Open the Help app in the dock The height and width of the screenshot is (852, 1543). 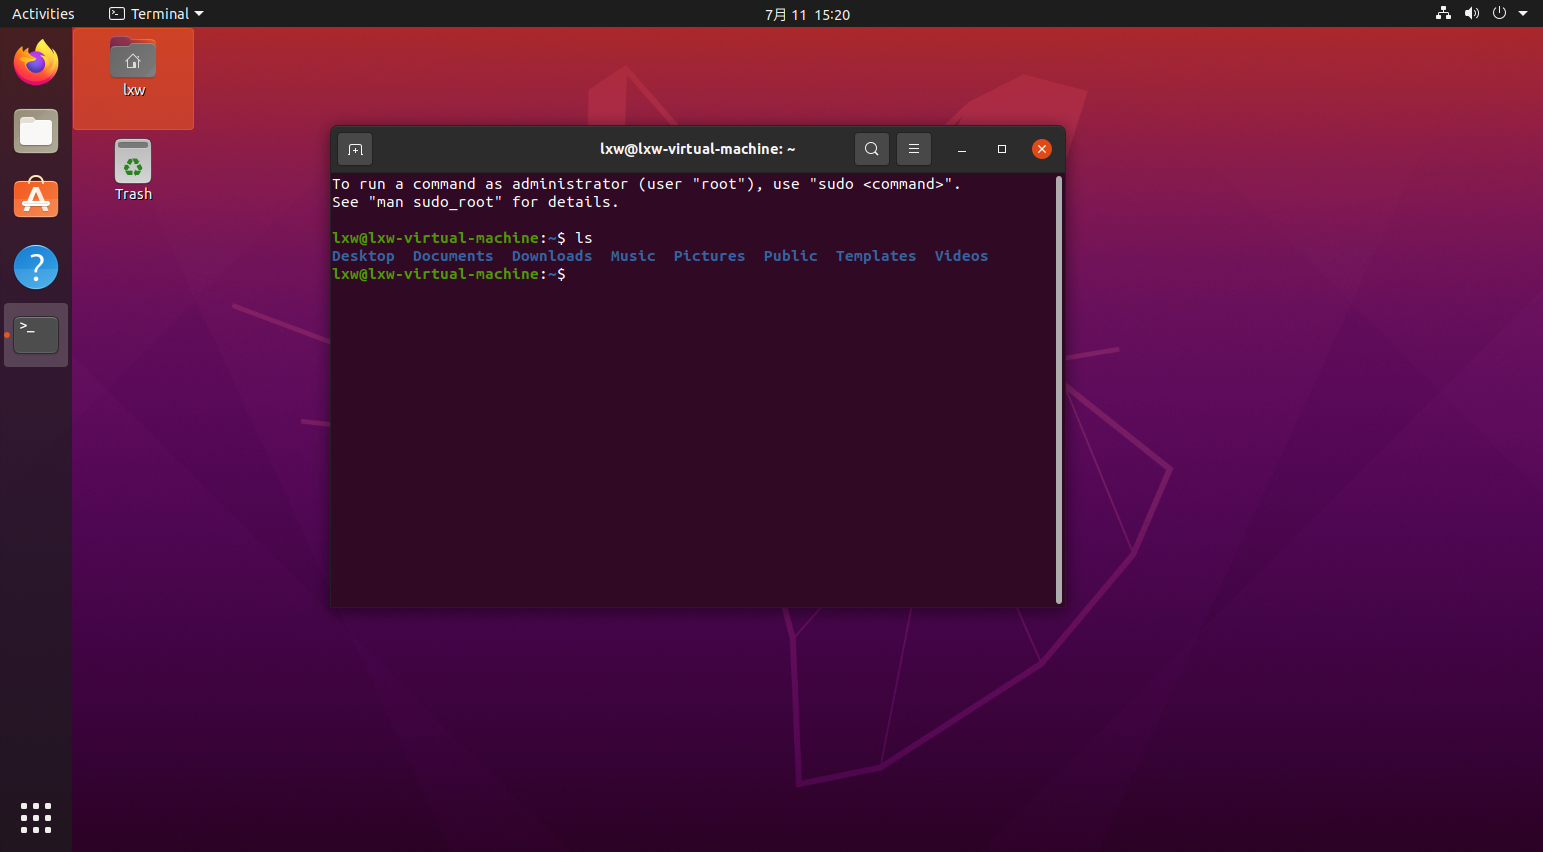point(36,267)
